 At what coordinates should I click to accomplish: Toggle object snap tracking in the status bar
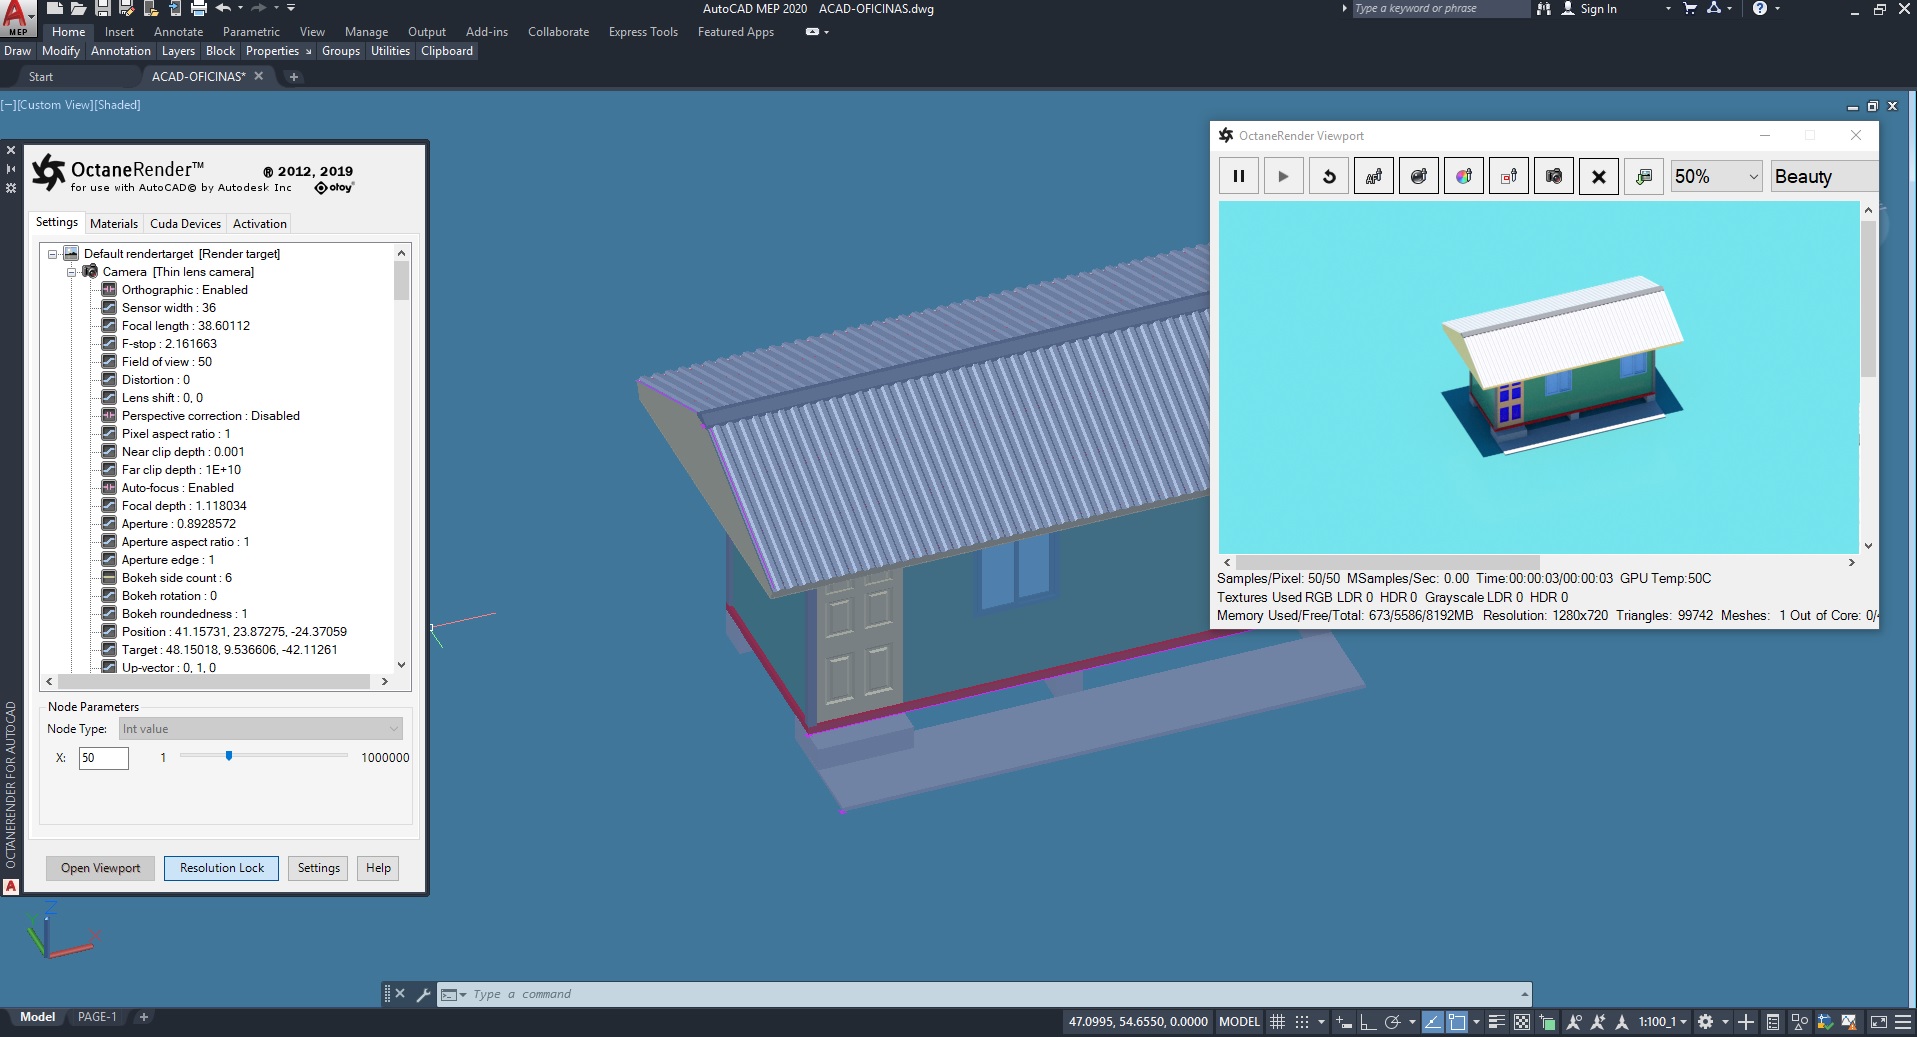1433,1022
